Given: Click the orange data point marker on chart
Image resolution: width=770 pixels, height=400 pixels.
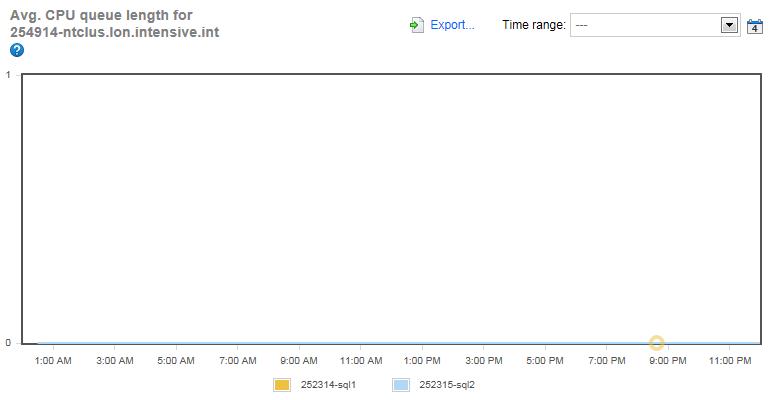Looking at the screenshot, I should pos(657,343).
